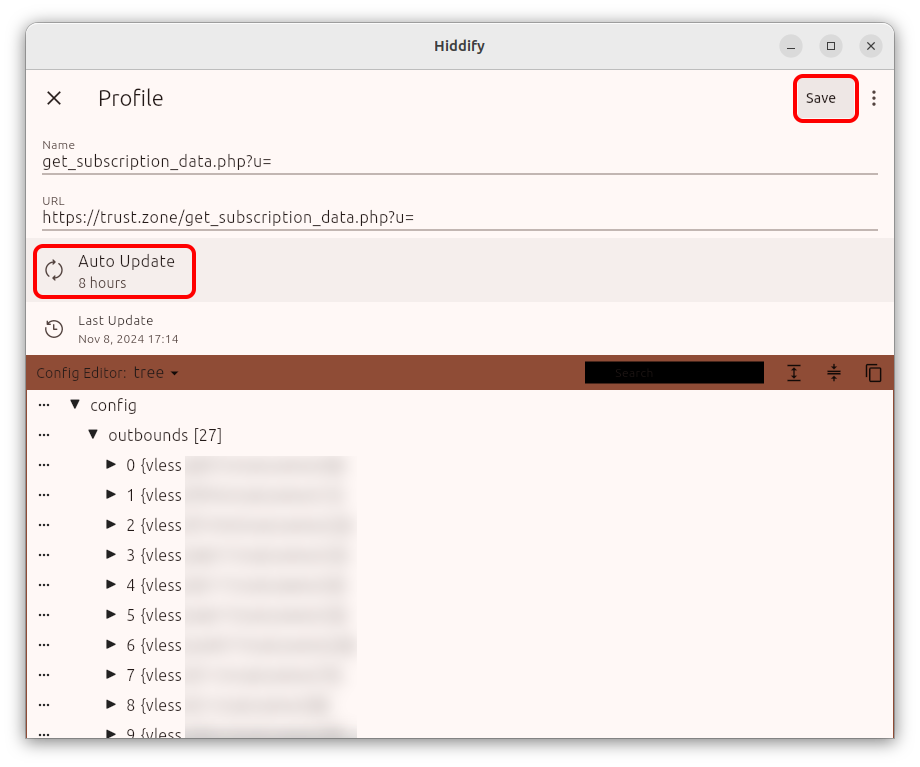Expand all nodes in config editor
Viewport: 920px width, 767px height.
794,373
